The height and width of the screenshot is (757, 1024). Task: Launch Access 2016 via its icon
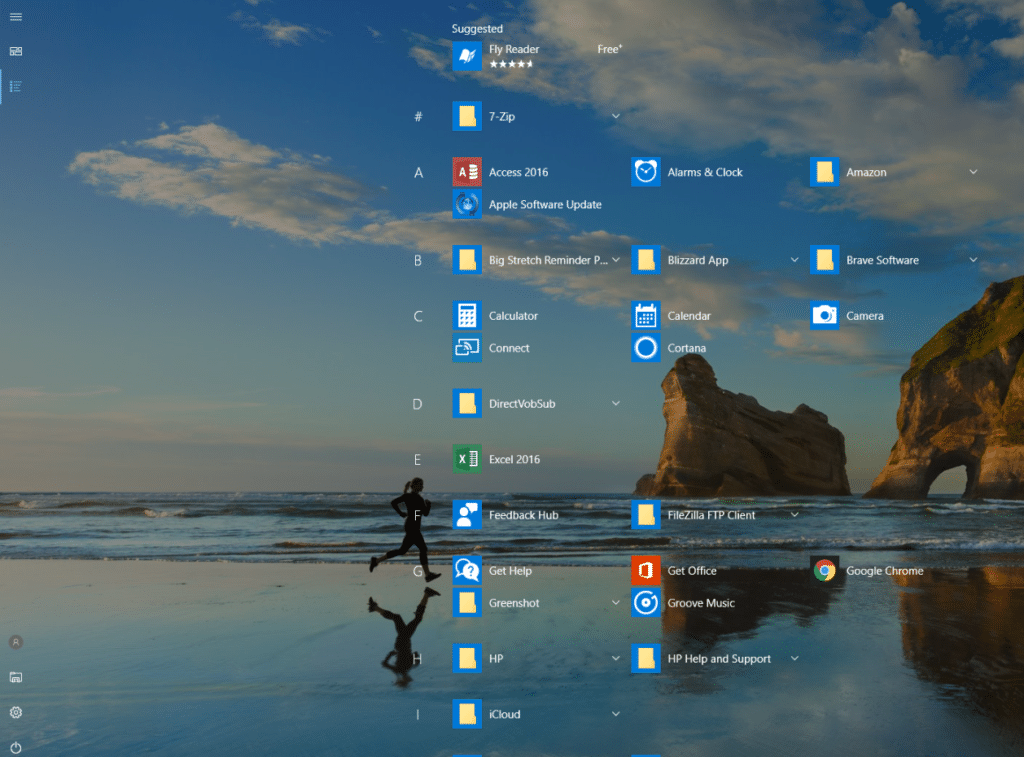[467, 172]
